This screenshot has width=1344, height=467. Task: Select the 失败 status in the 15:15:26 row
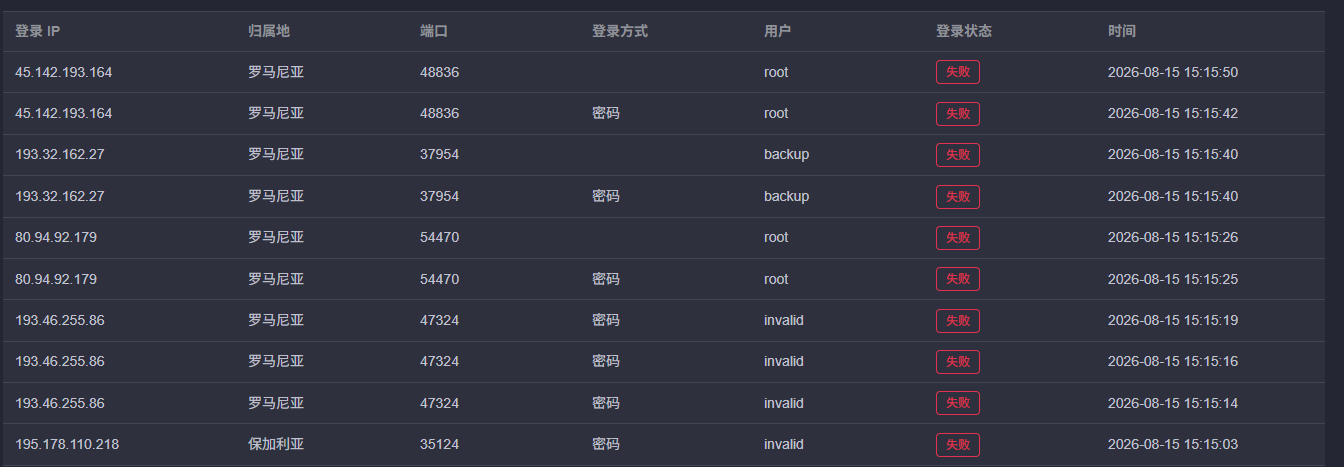pos(958,237)
